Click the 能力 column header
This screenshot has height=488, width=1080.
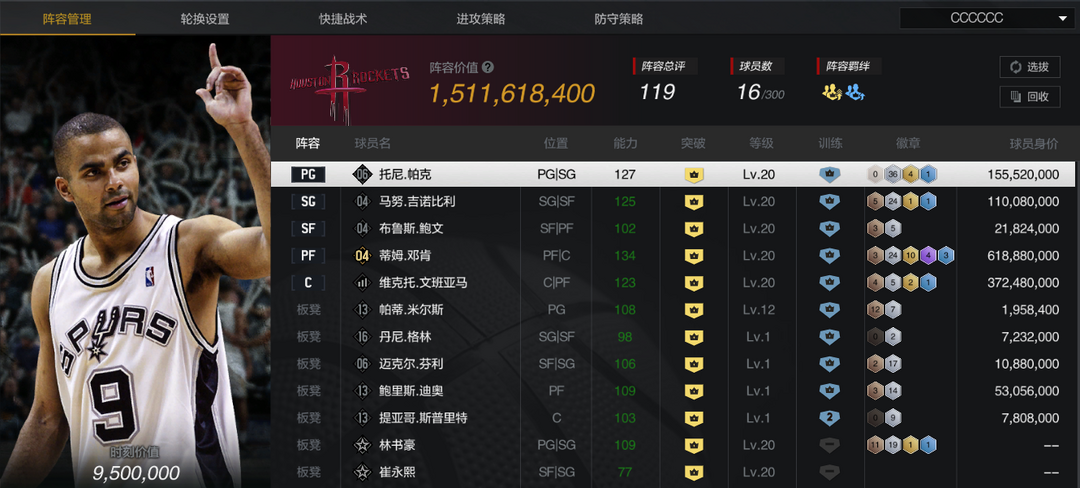click(625, 144)
